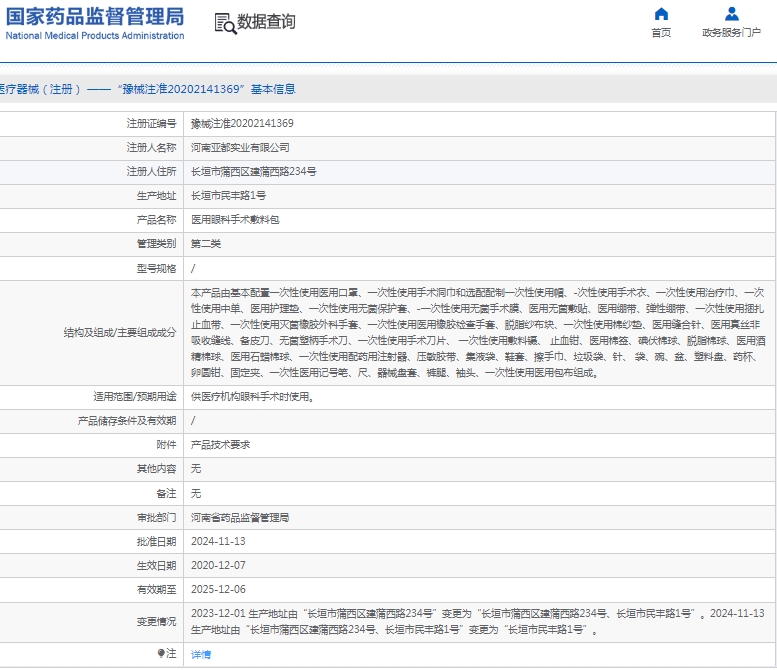Click the 河南省药品监督管理局 value
Screen dimensions: 777x670
click(240, 517)
